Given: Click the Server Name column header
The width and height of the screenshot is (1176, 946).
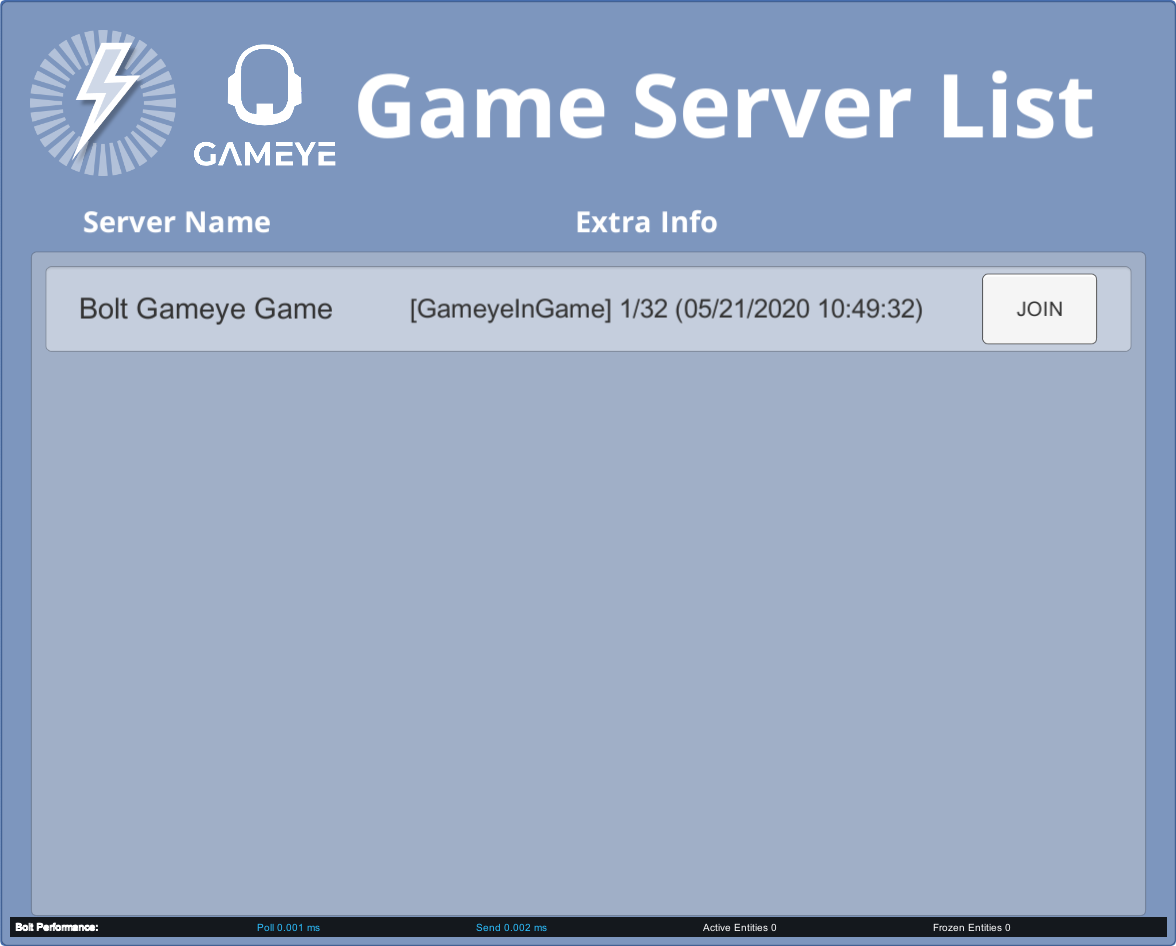Looking at the screenshot, I should 176,222.
